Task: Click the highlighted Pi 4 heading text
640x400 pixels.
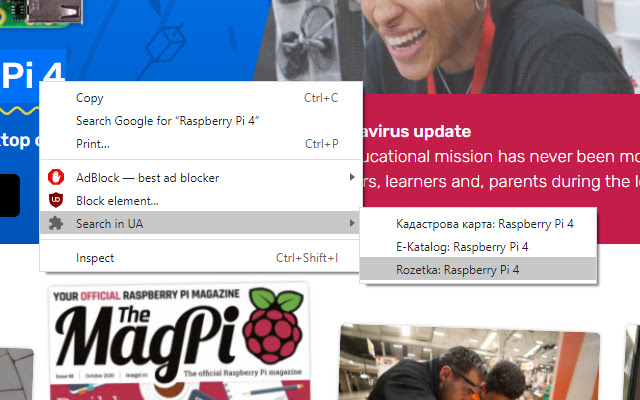Action: 33,76
